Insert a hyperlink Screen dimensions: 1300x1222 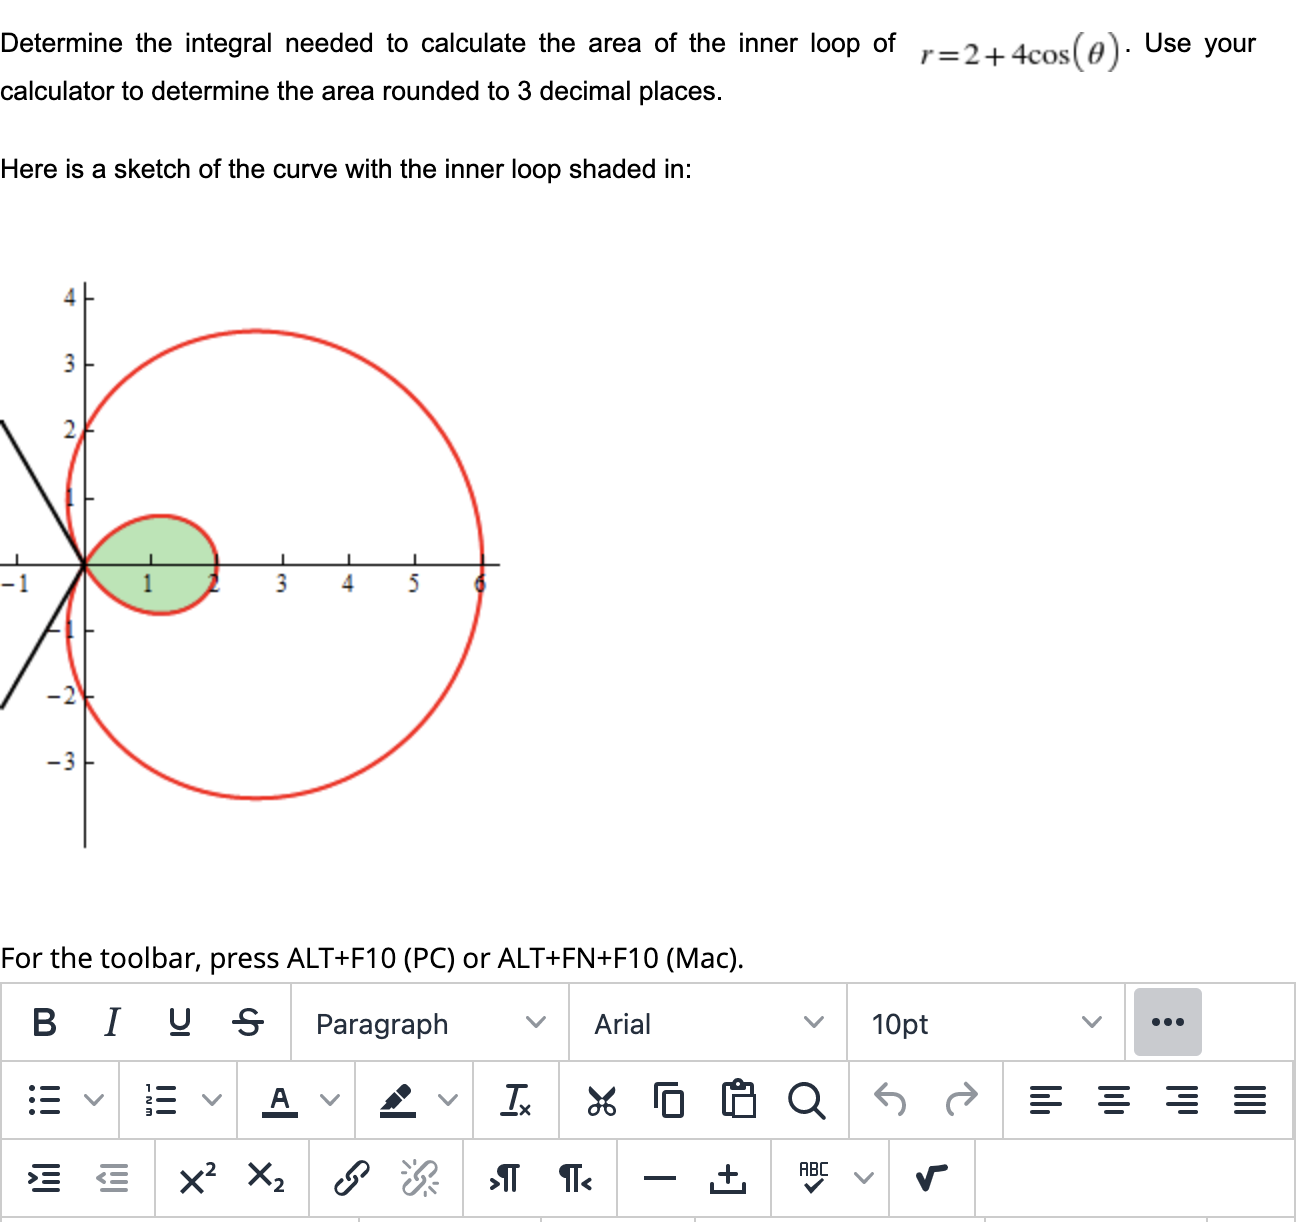tap(352, 1180)
